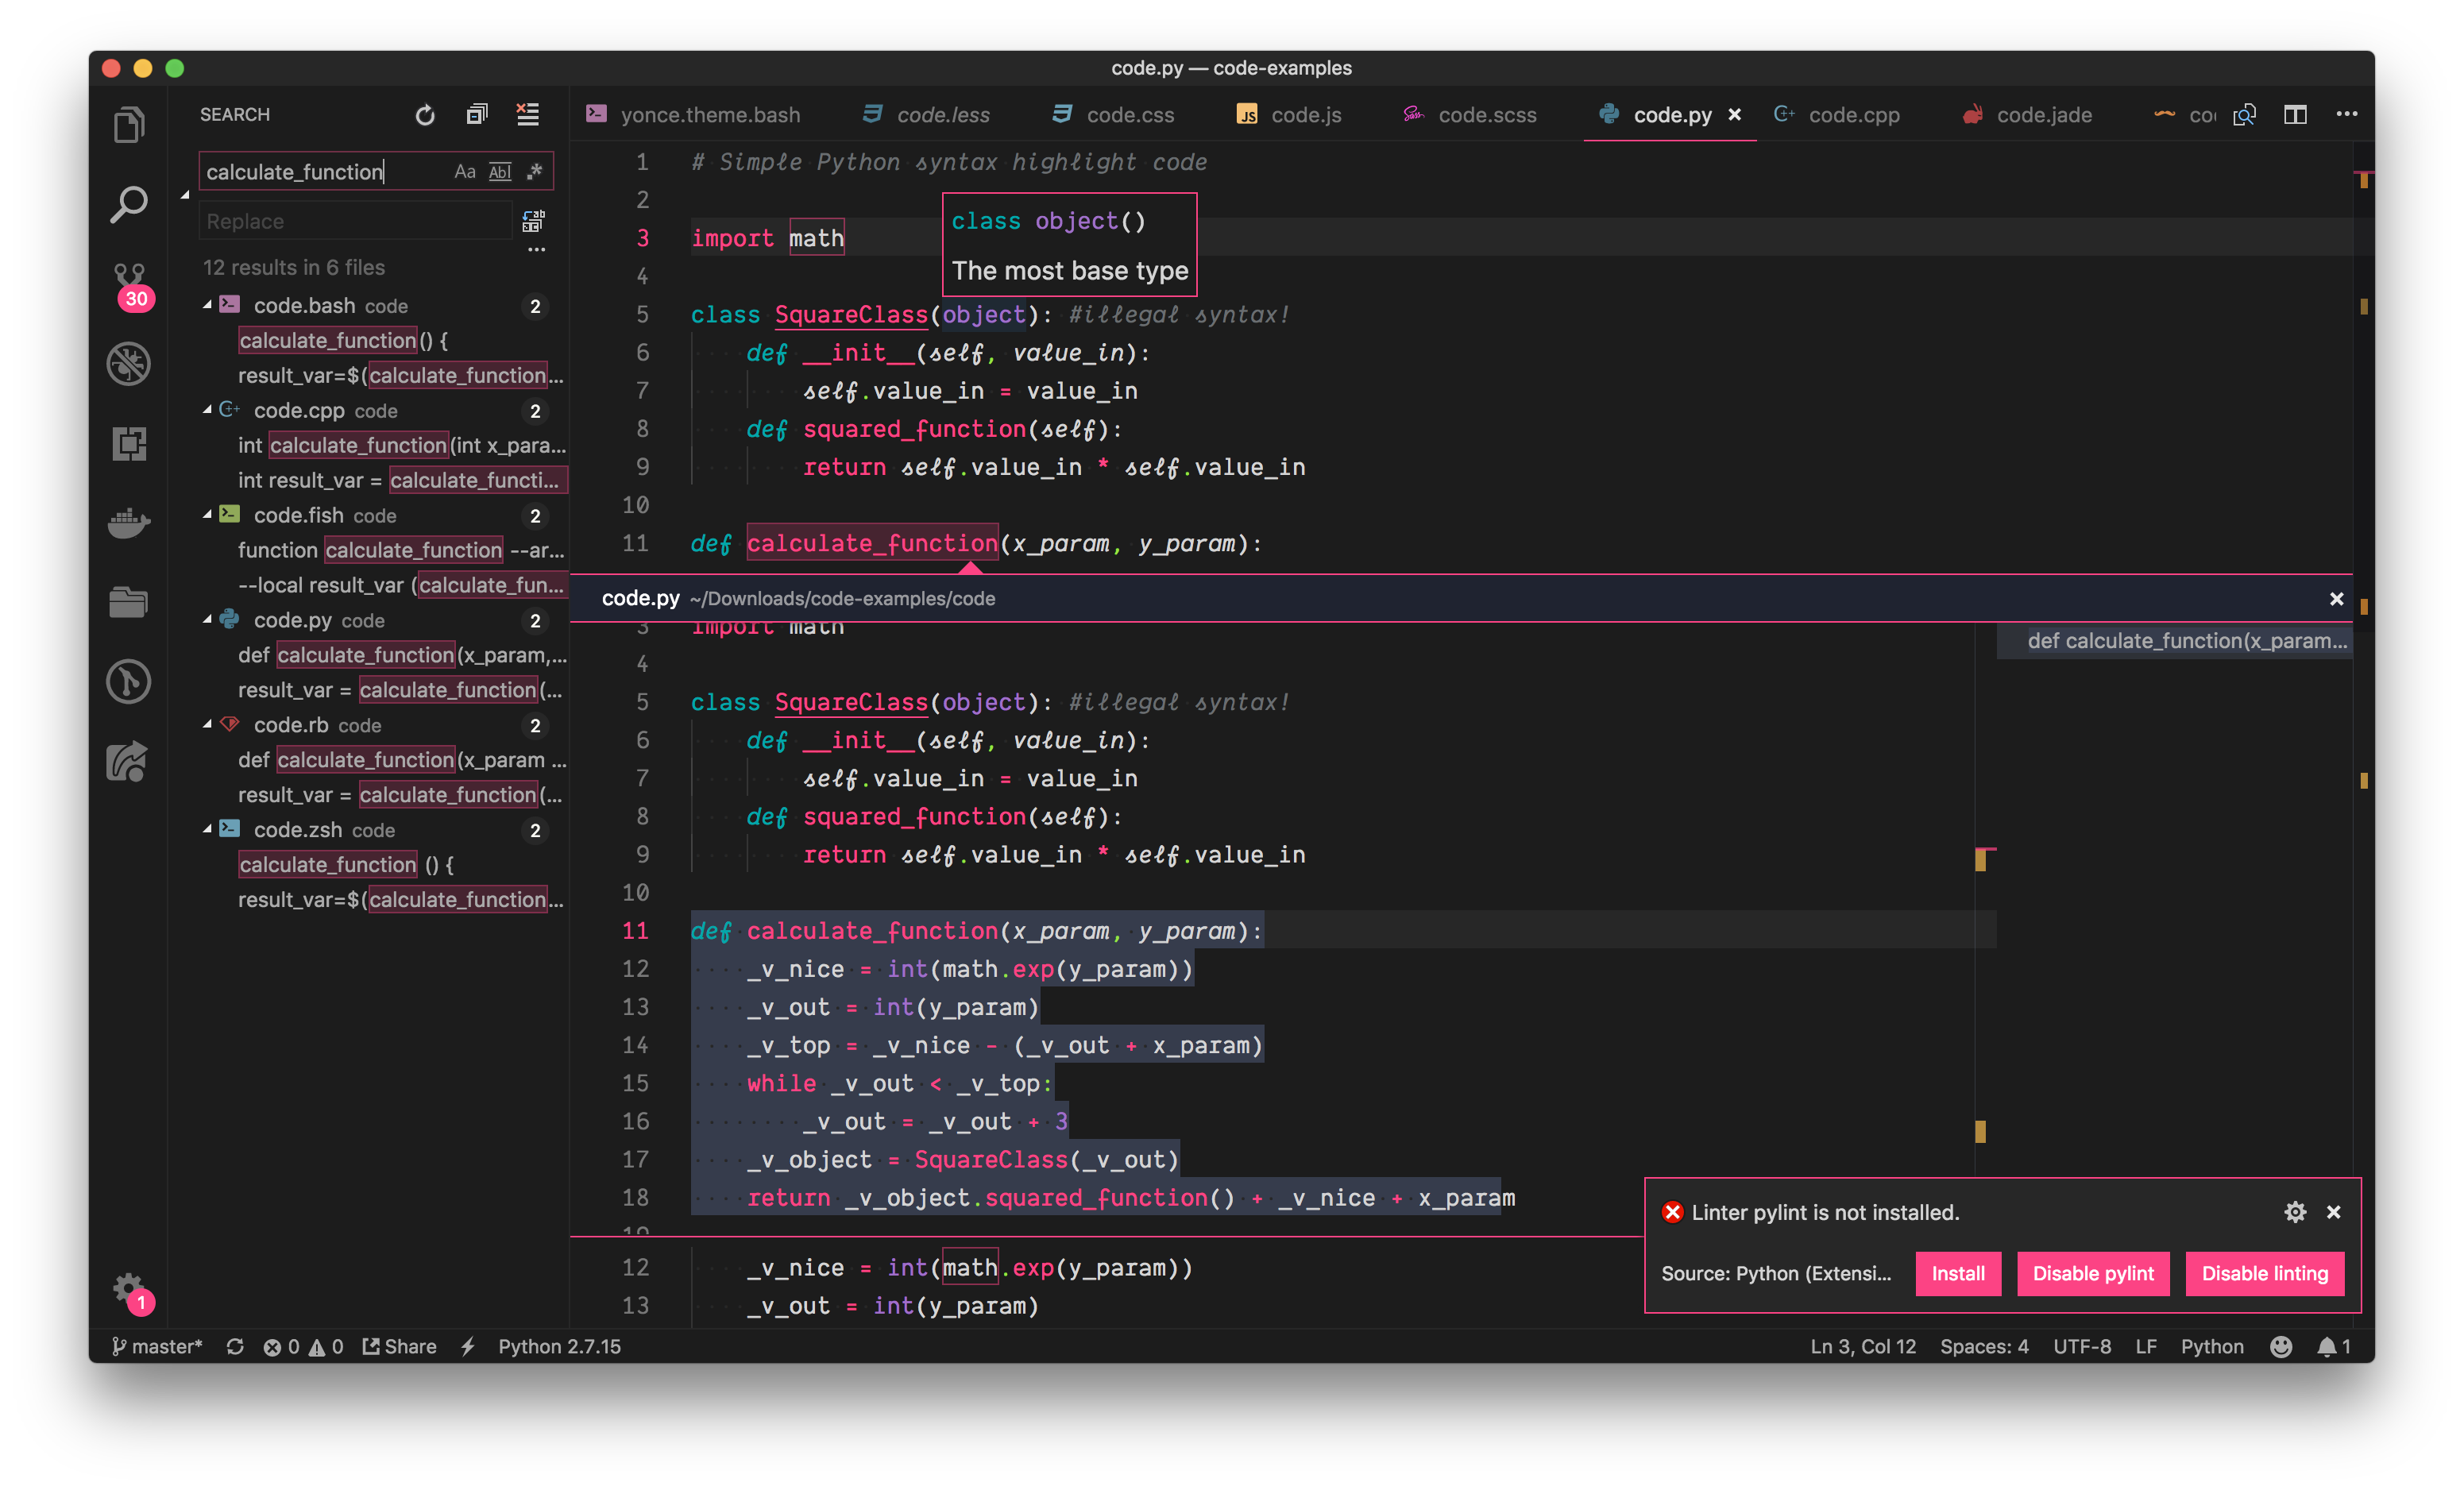This screenshot has height=1490, width=2464.
Task: Collapse the code.cpp results group
Action: 207,410
